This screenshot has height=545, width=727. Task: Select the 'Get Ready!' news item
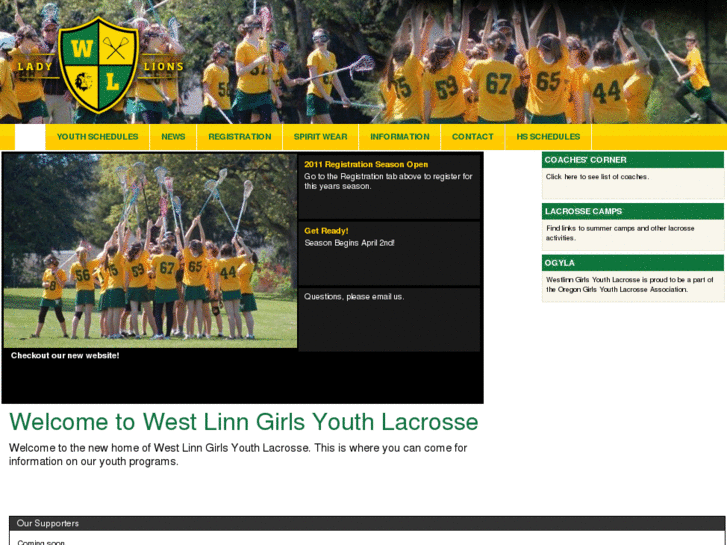326,231
